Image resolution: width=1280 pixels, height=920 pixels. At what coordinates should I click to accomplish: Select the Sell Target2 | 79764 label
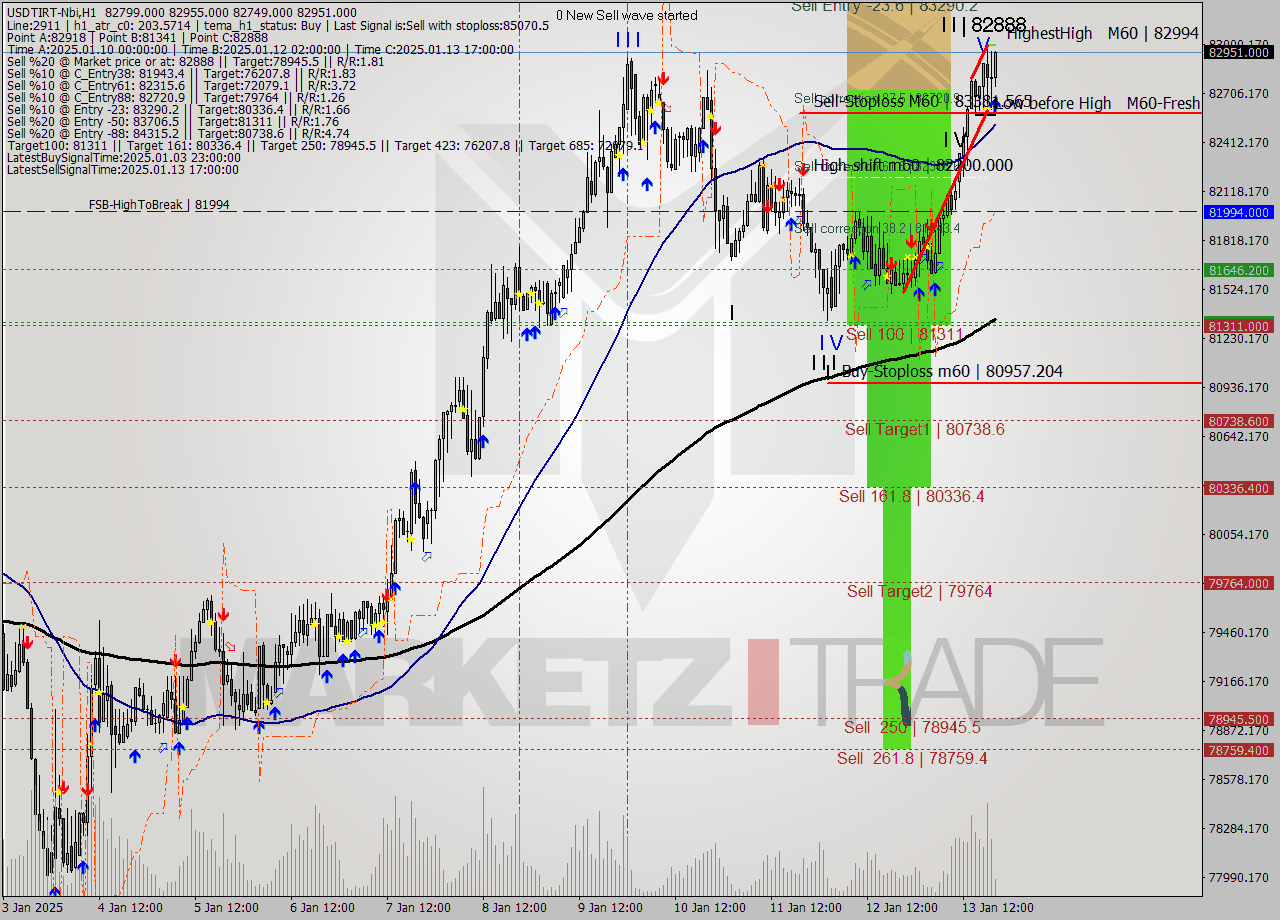click(x=920, y=591)
